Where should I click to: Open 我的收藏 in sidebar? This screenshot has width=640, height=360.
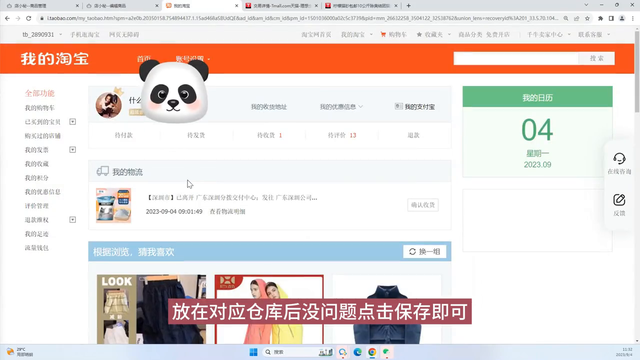tap(37, 164)
